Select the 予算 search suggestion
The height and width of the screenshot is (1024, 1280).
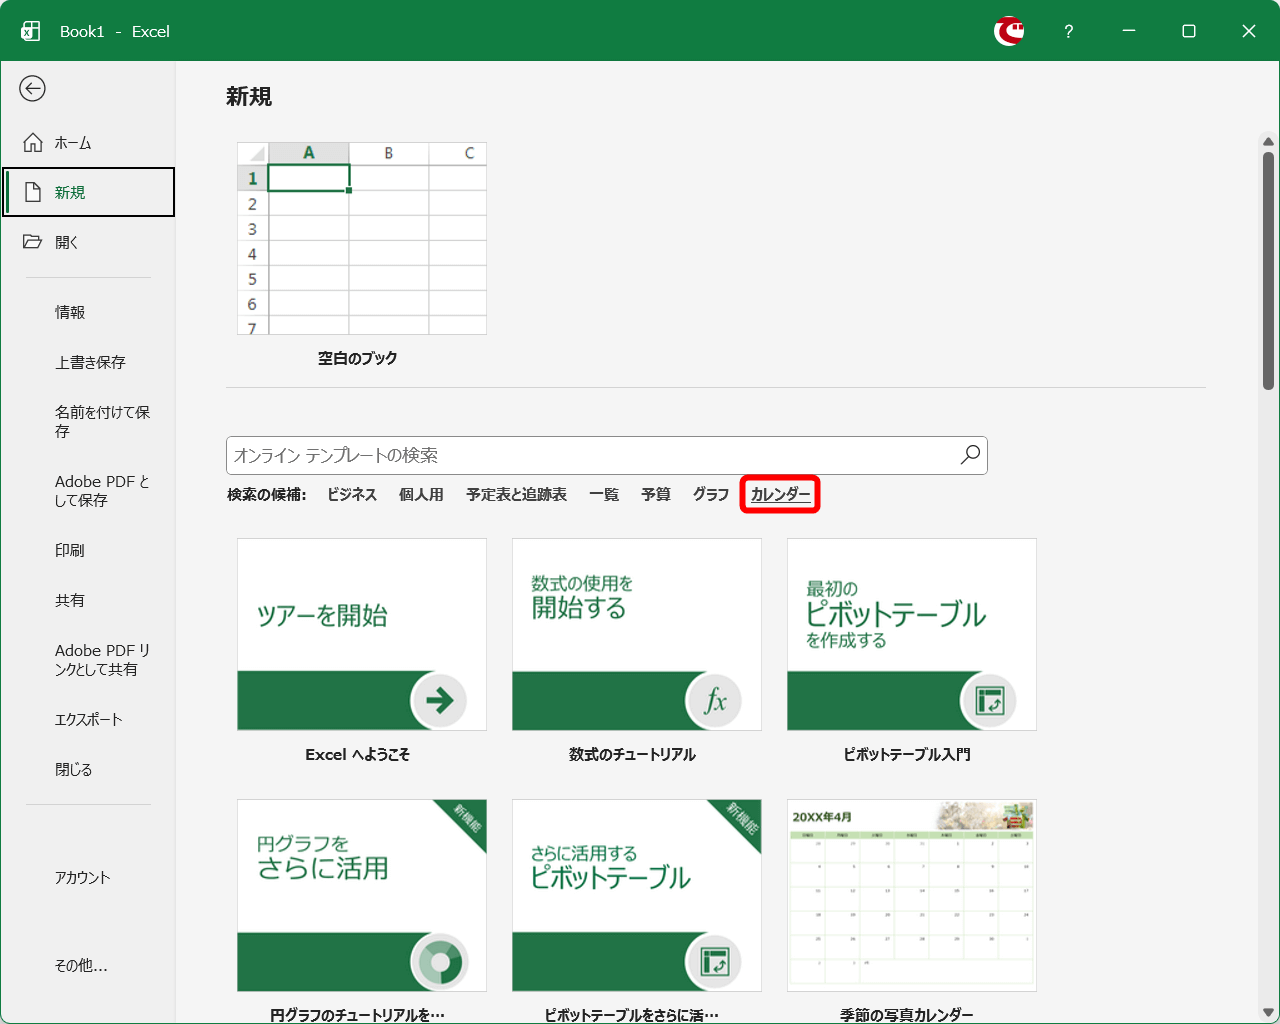click(656, 493)
